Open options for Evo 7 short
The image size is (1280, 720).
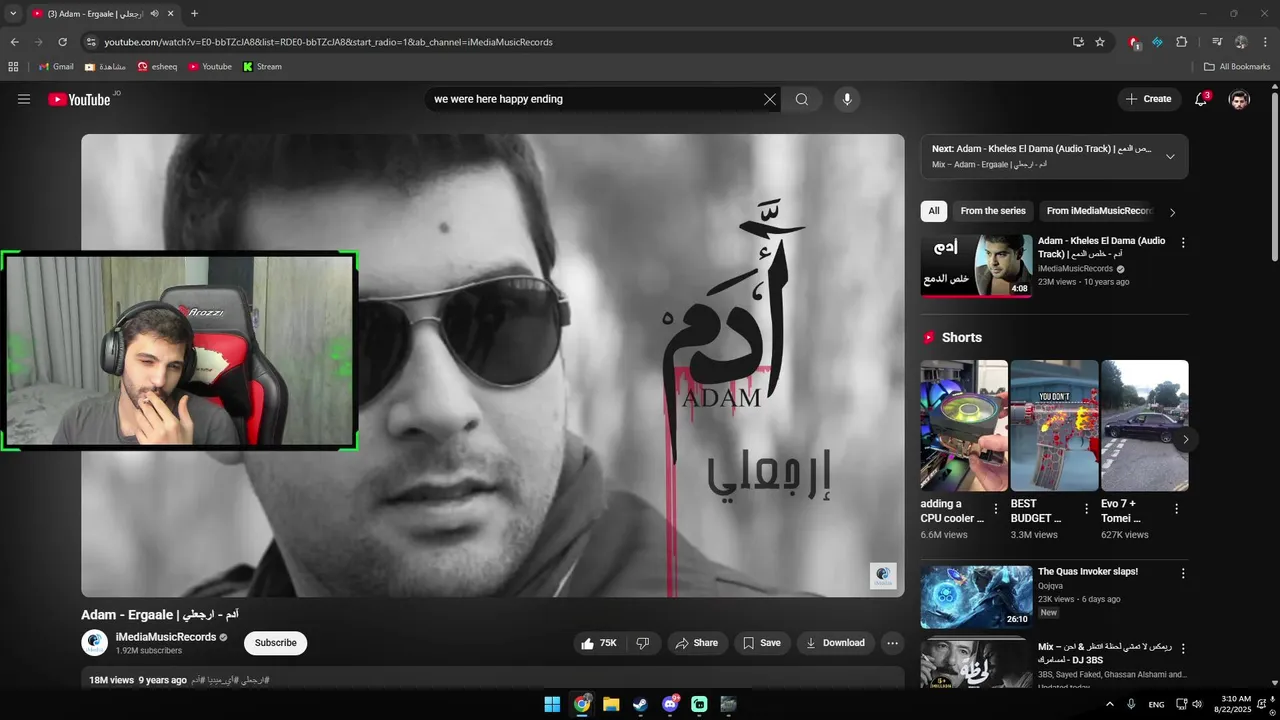point(1176,509)
